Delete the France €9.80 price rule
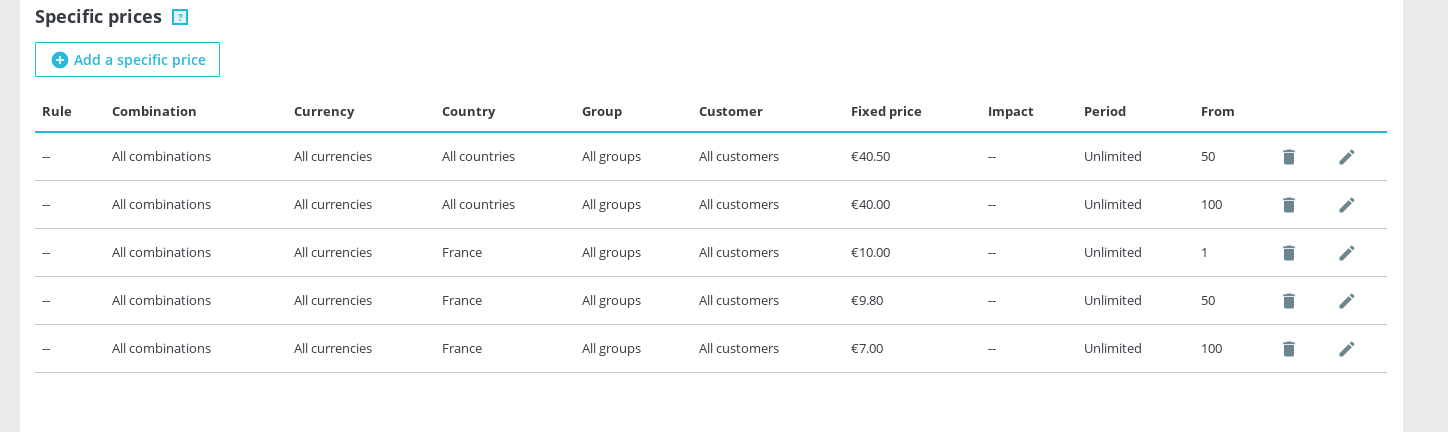Viewport: 1448px width, 432px height. (1289, 301)
